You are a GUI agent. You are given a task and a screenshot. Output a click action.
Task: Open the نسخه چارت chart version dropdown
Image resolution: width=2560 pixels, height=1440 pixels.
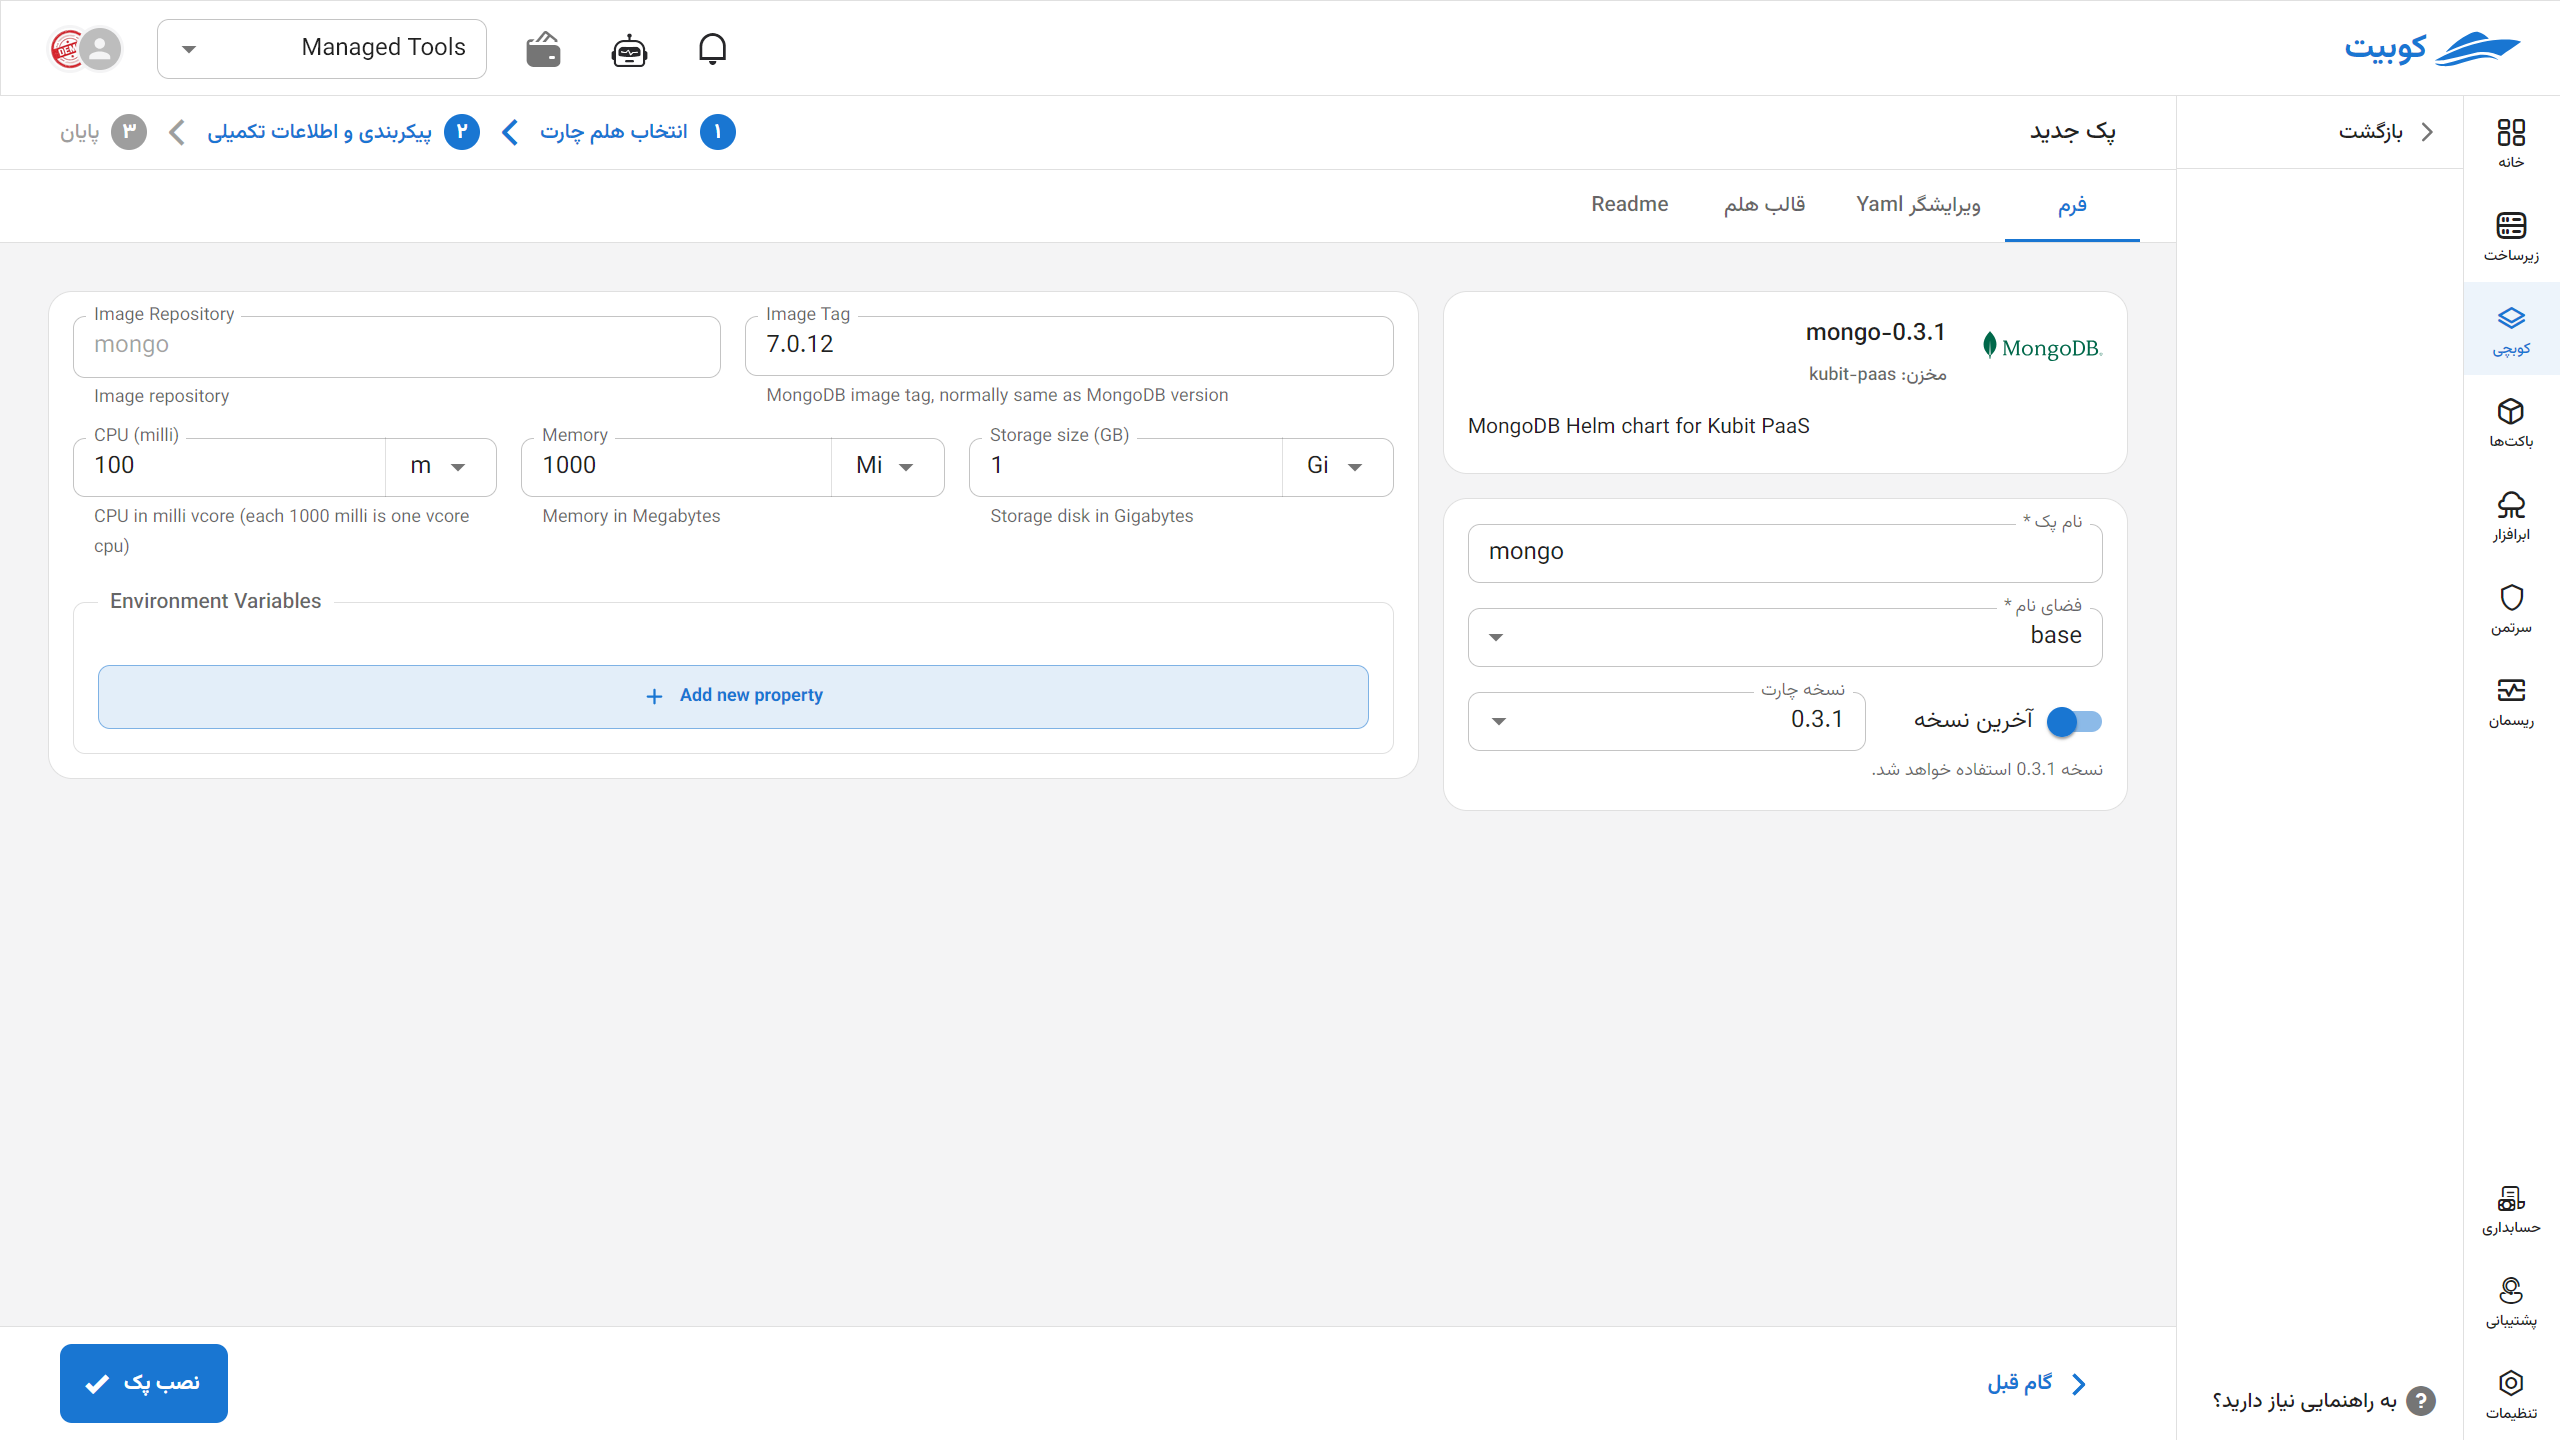coord(1667,720)
